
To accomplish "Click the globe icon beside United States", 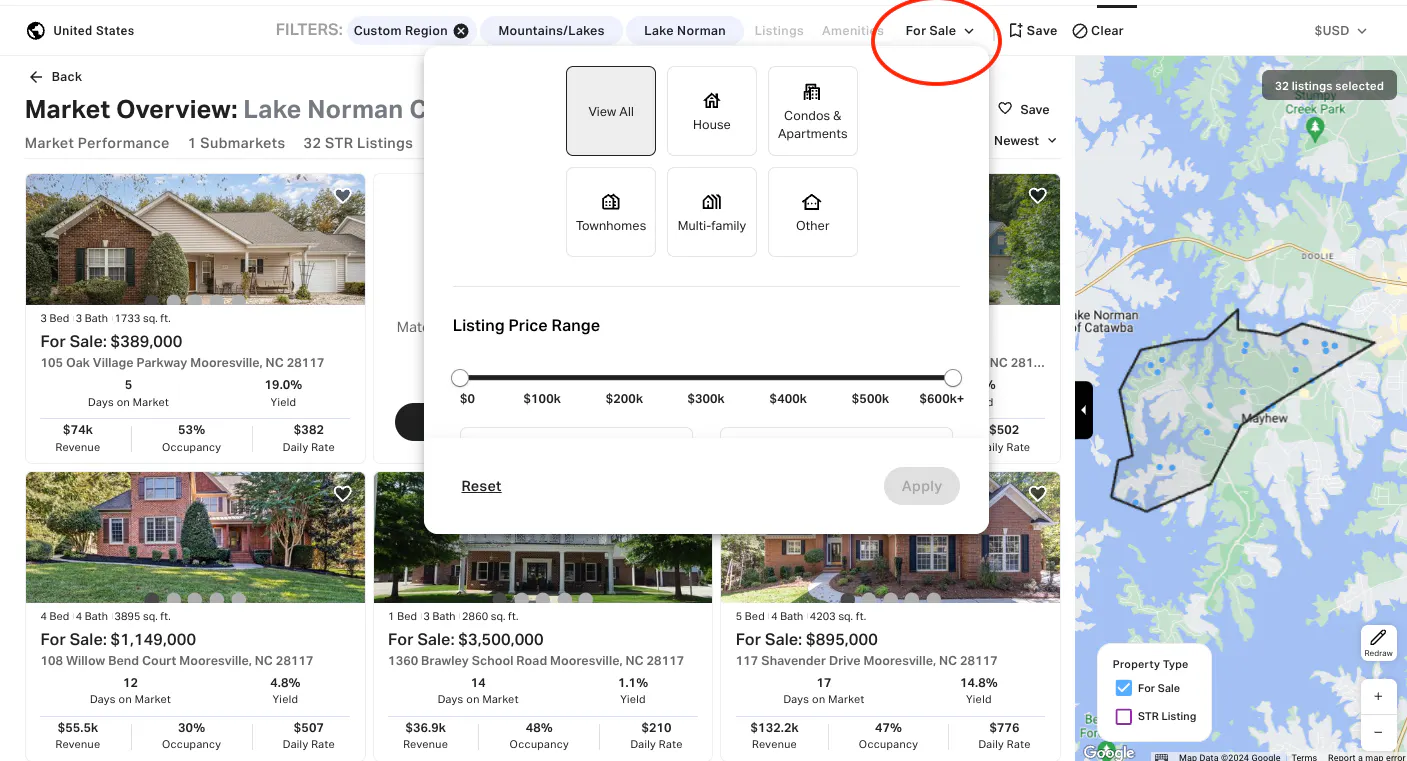I will [x=36, y=31].
